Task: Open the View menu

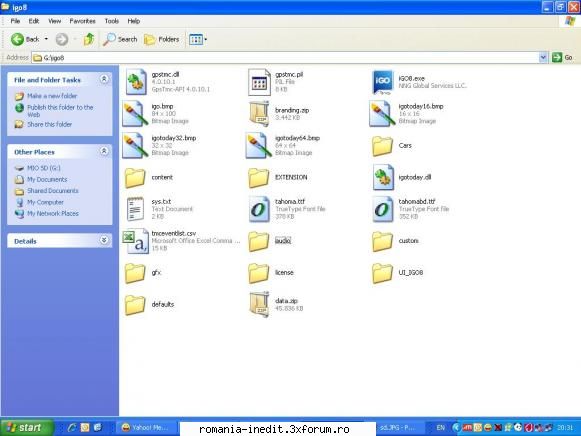Action: 54,21
